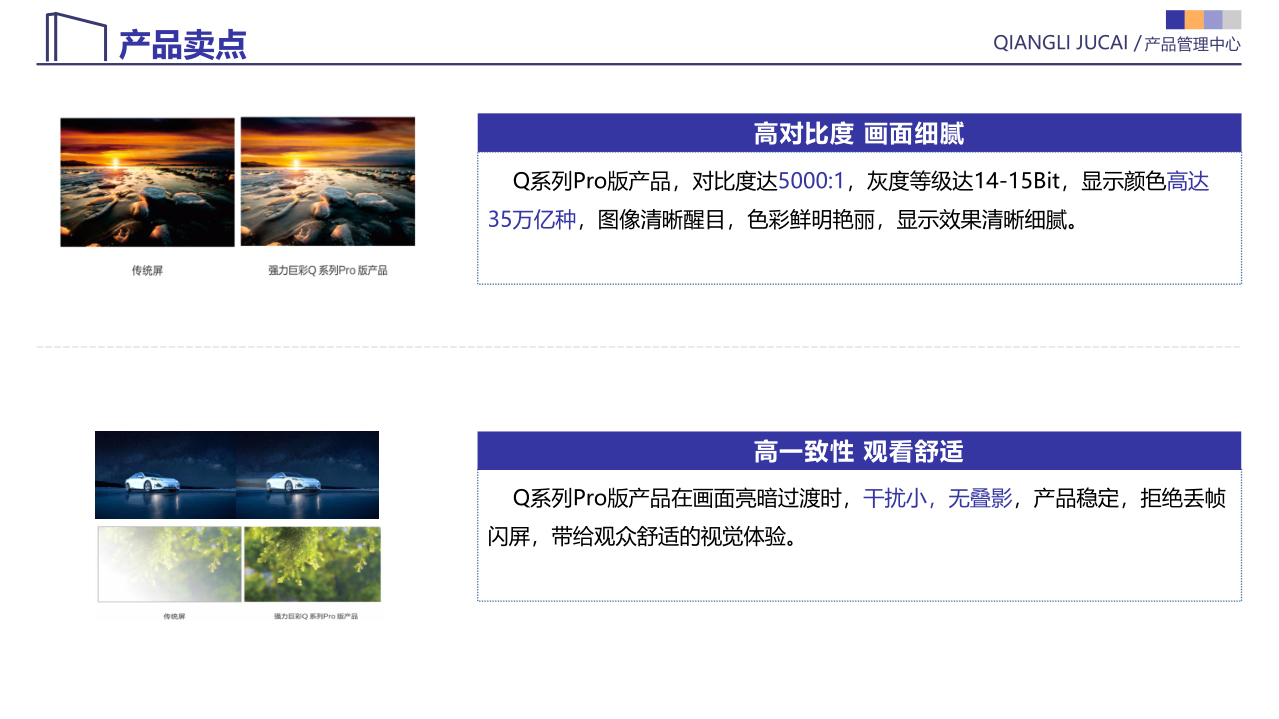This screenshot has width=1279, height=719.
Task: Click the building outline logo icon
Action: (x=75, y=37)
